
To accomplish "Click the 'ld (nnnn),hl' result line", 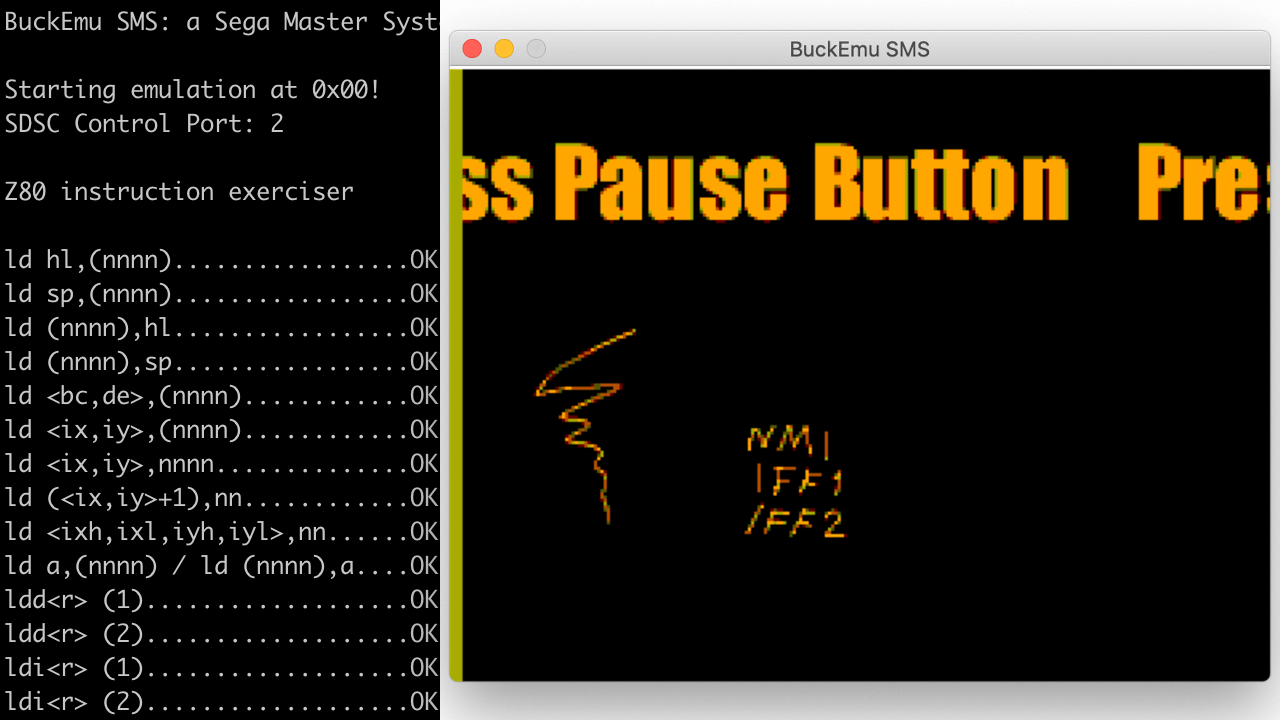I will pos(220,328).
